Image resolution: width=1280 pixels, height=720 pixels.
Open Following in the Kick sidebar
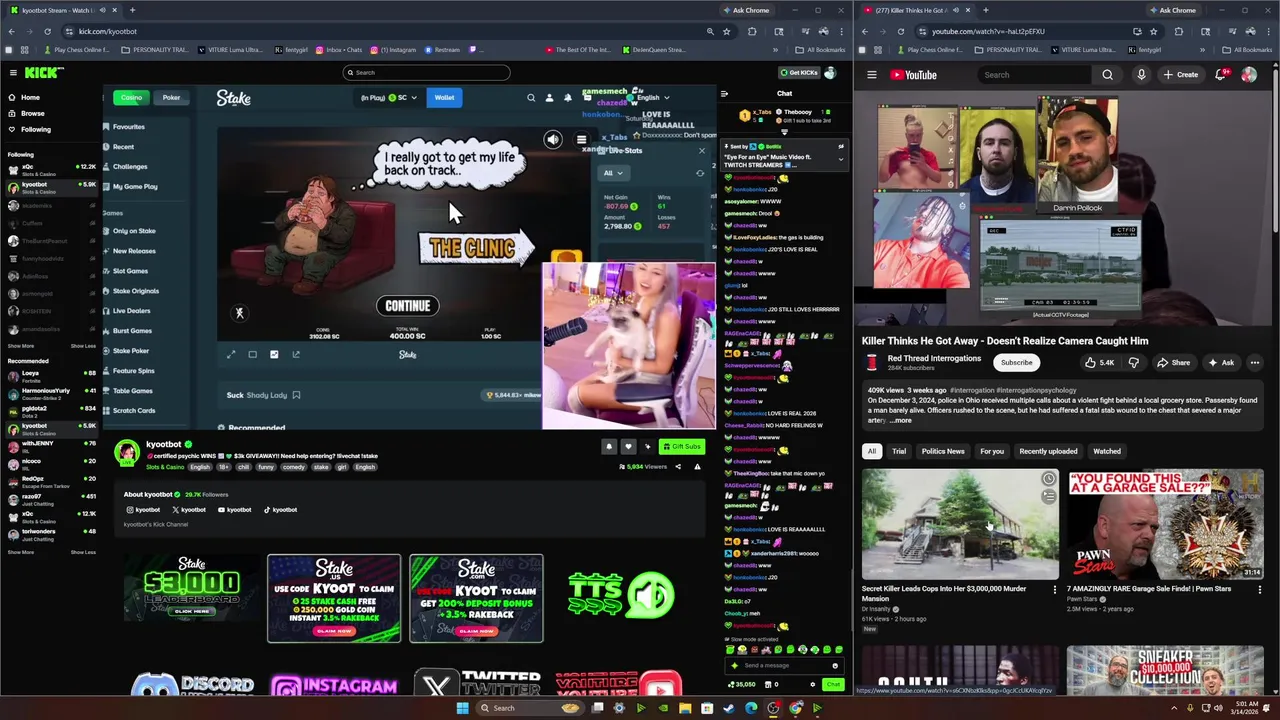(x=35, y=129)
